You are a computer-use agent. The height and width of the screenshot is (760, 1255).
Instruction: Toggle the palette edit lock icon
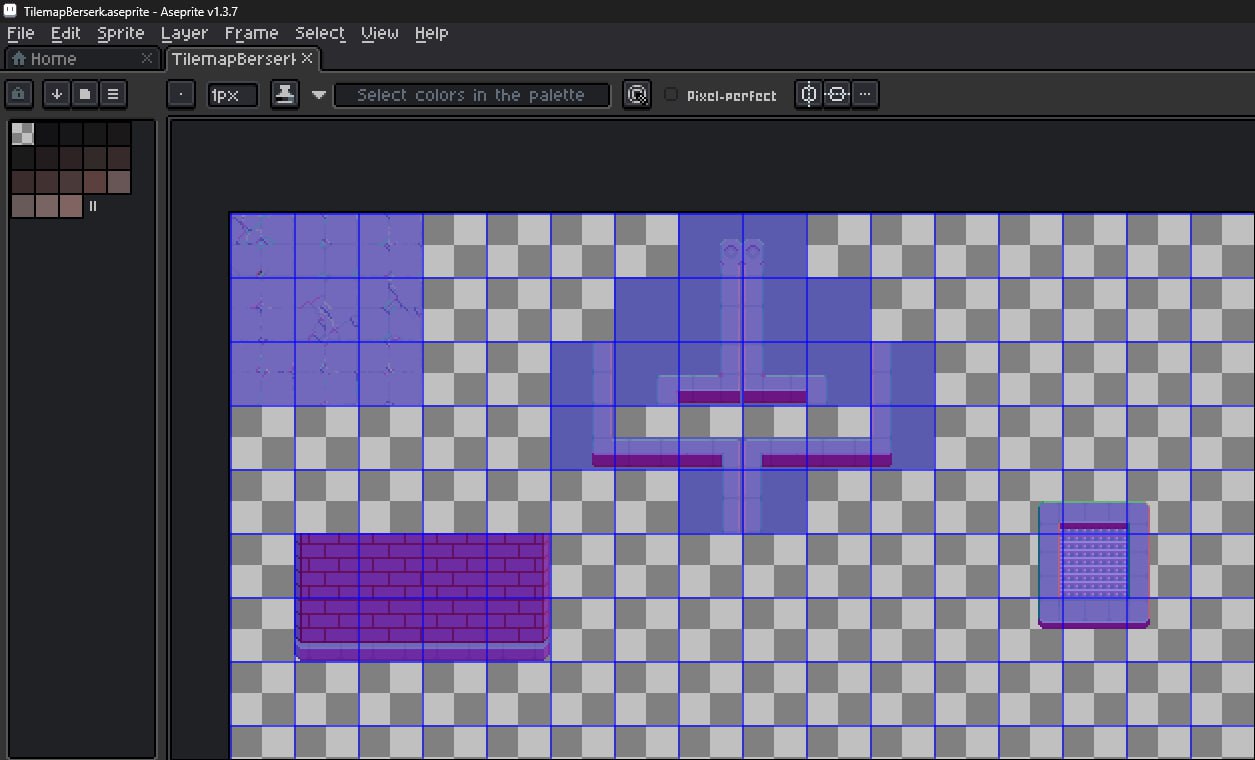[19, 94]
